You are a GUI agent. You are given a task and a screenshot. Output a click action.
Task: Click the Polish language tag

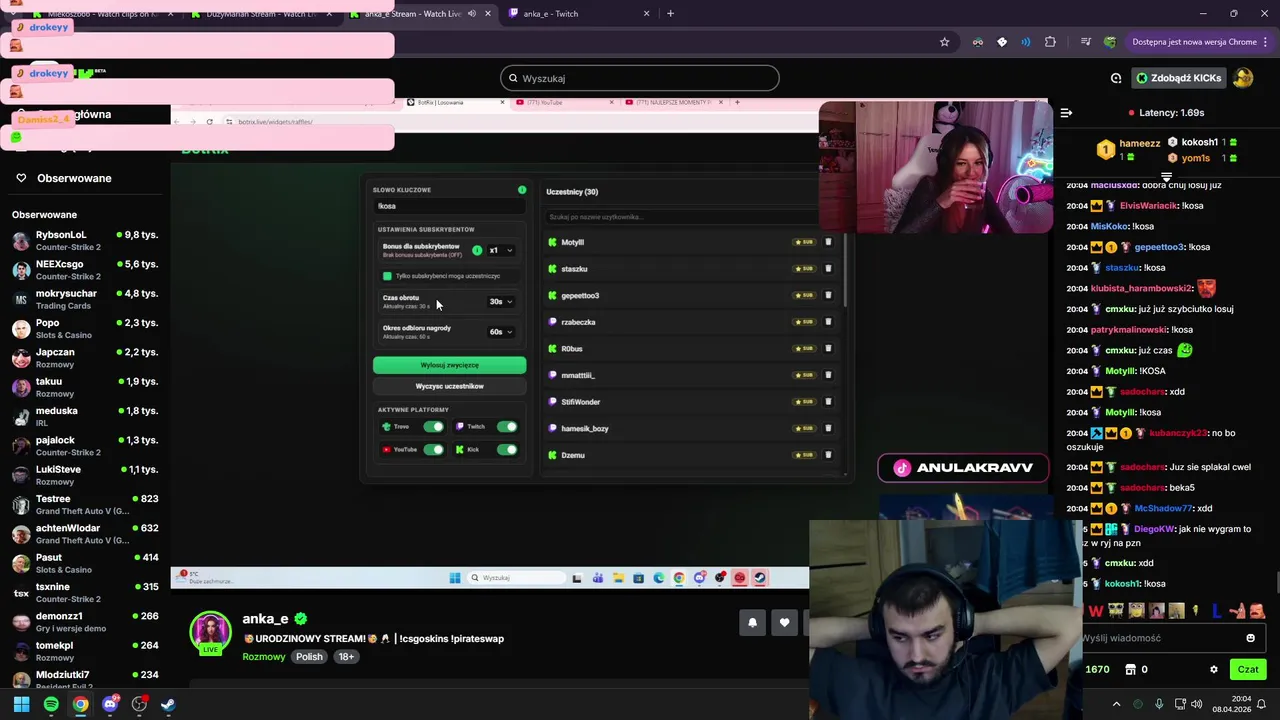pyautogui.click(x=309, y=657)
